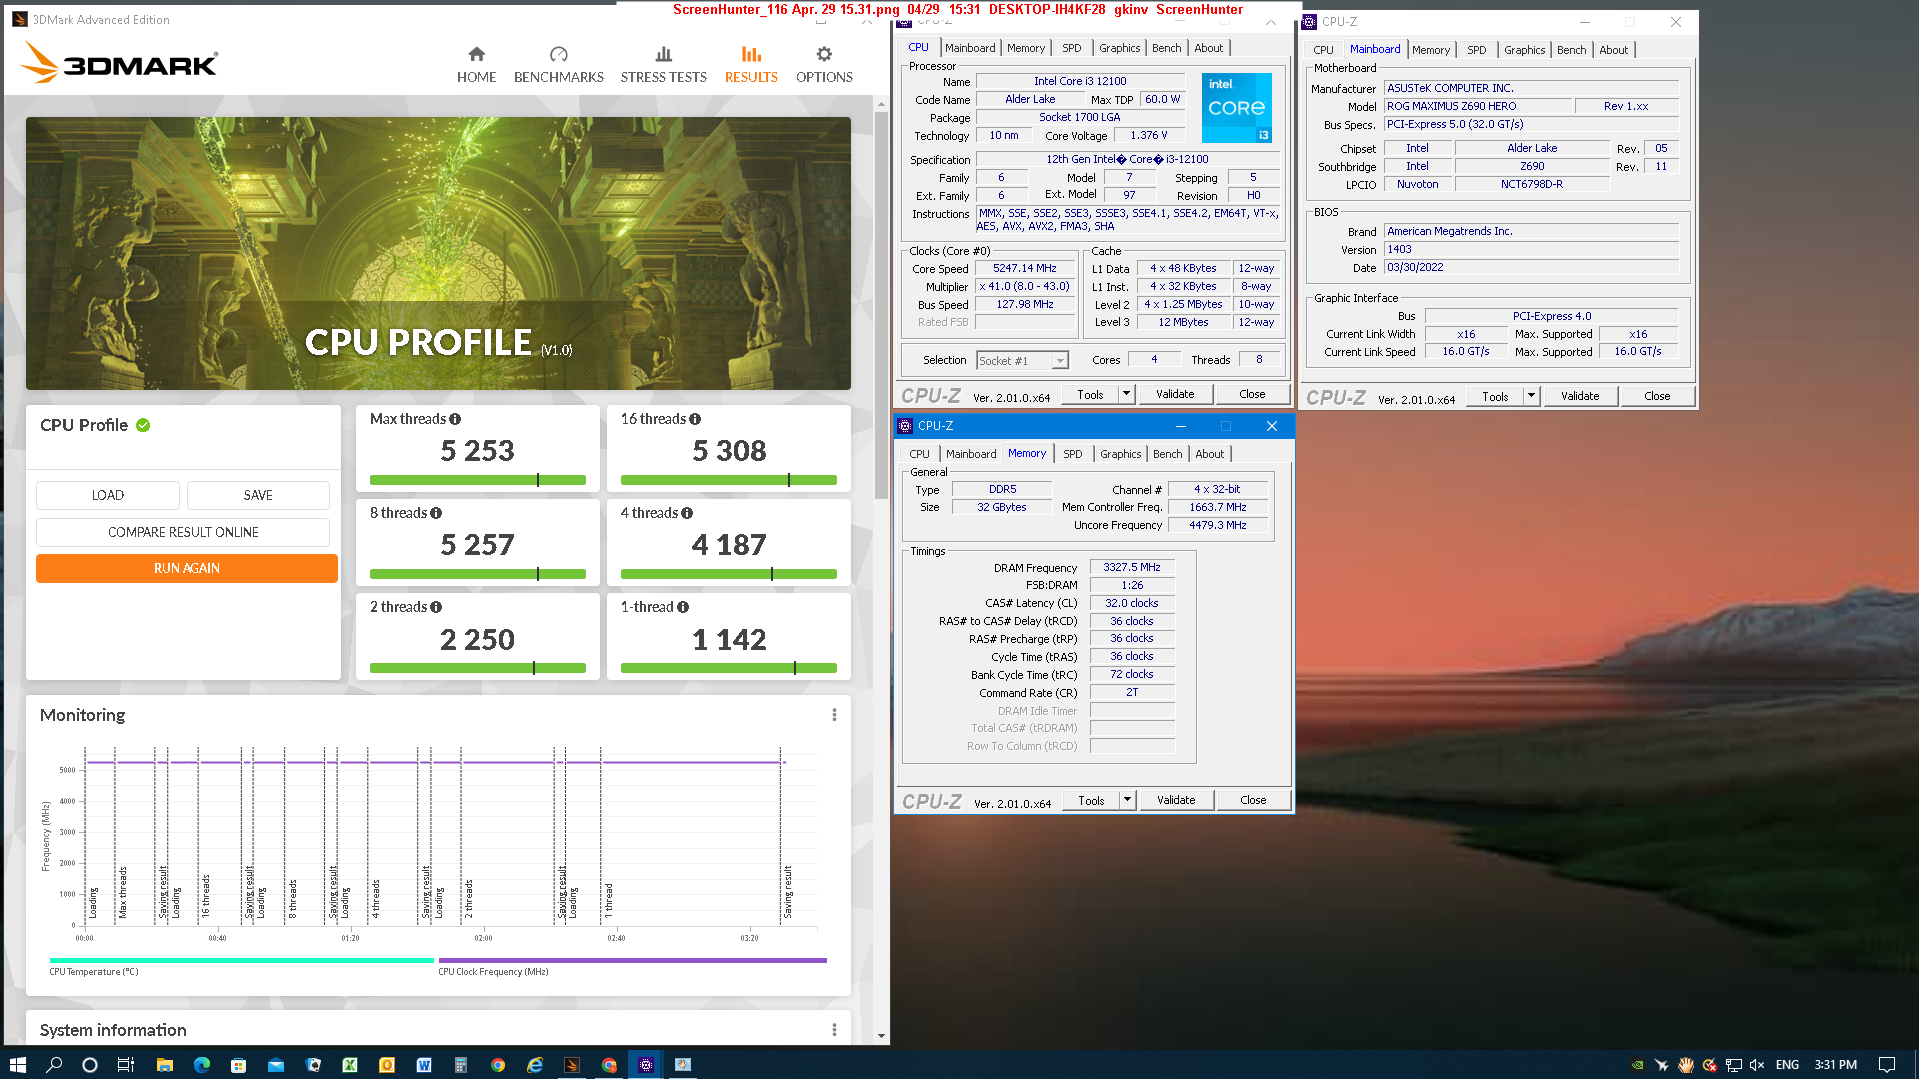Open Graphics tab in the Mainboard CPU-Z window
Image resolution: width=1919 pixels, height=1079 pixels.
click(x=1524, y=50)
